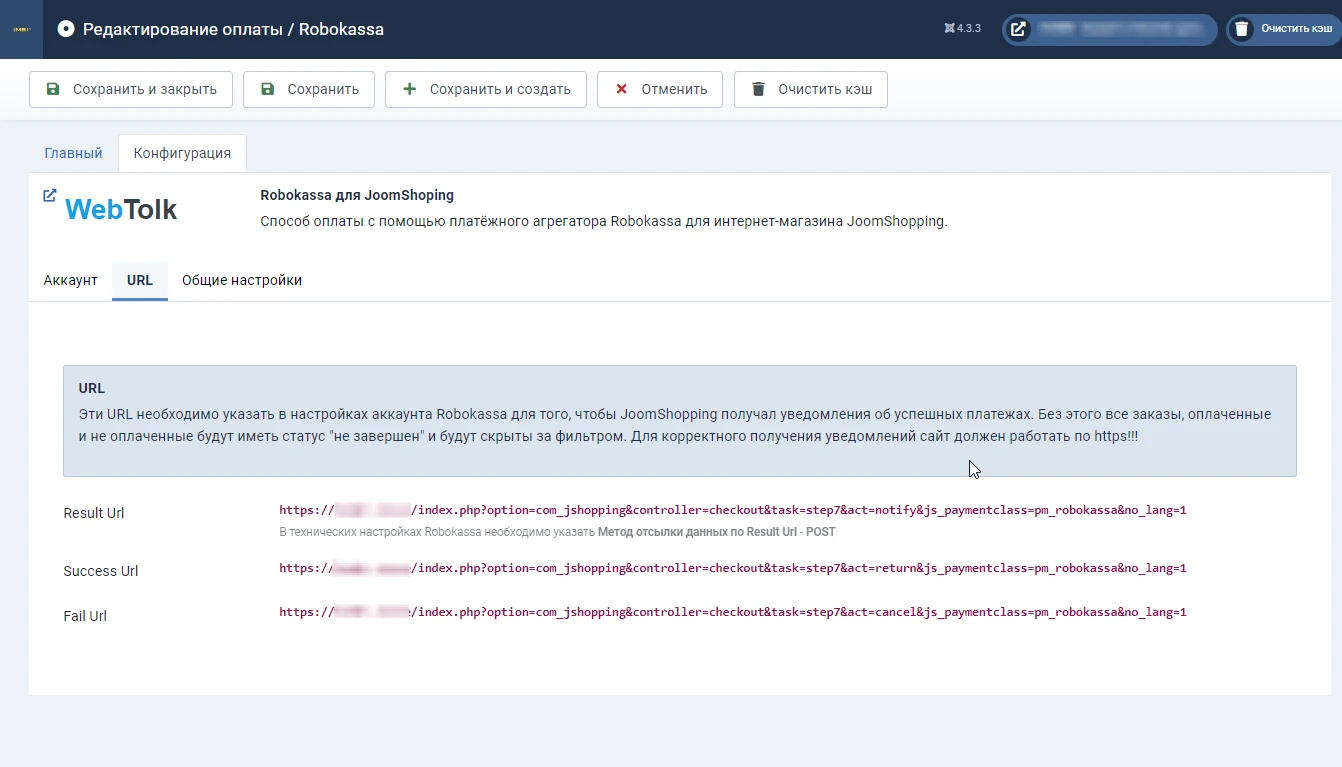Image resolution: width=1342 pixels, height=767 pixels.
Task: Click the Success Url link text
Action: coord(733,568)
